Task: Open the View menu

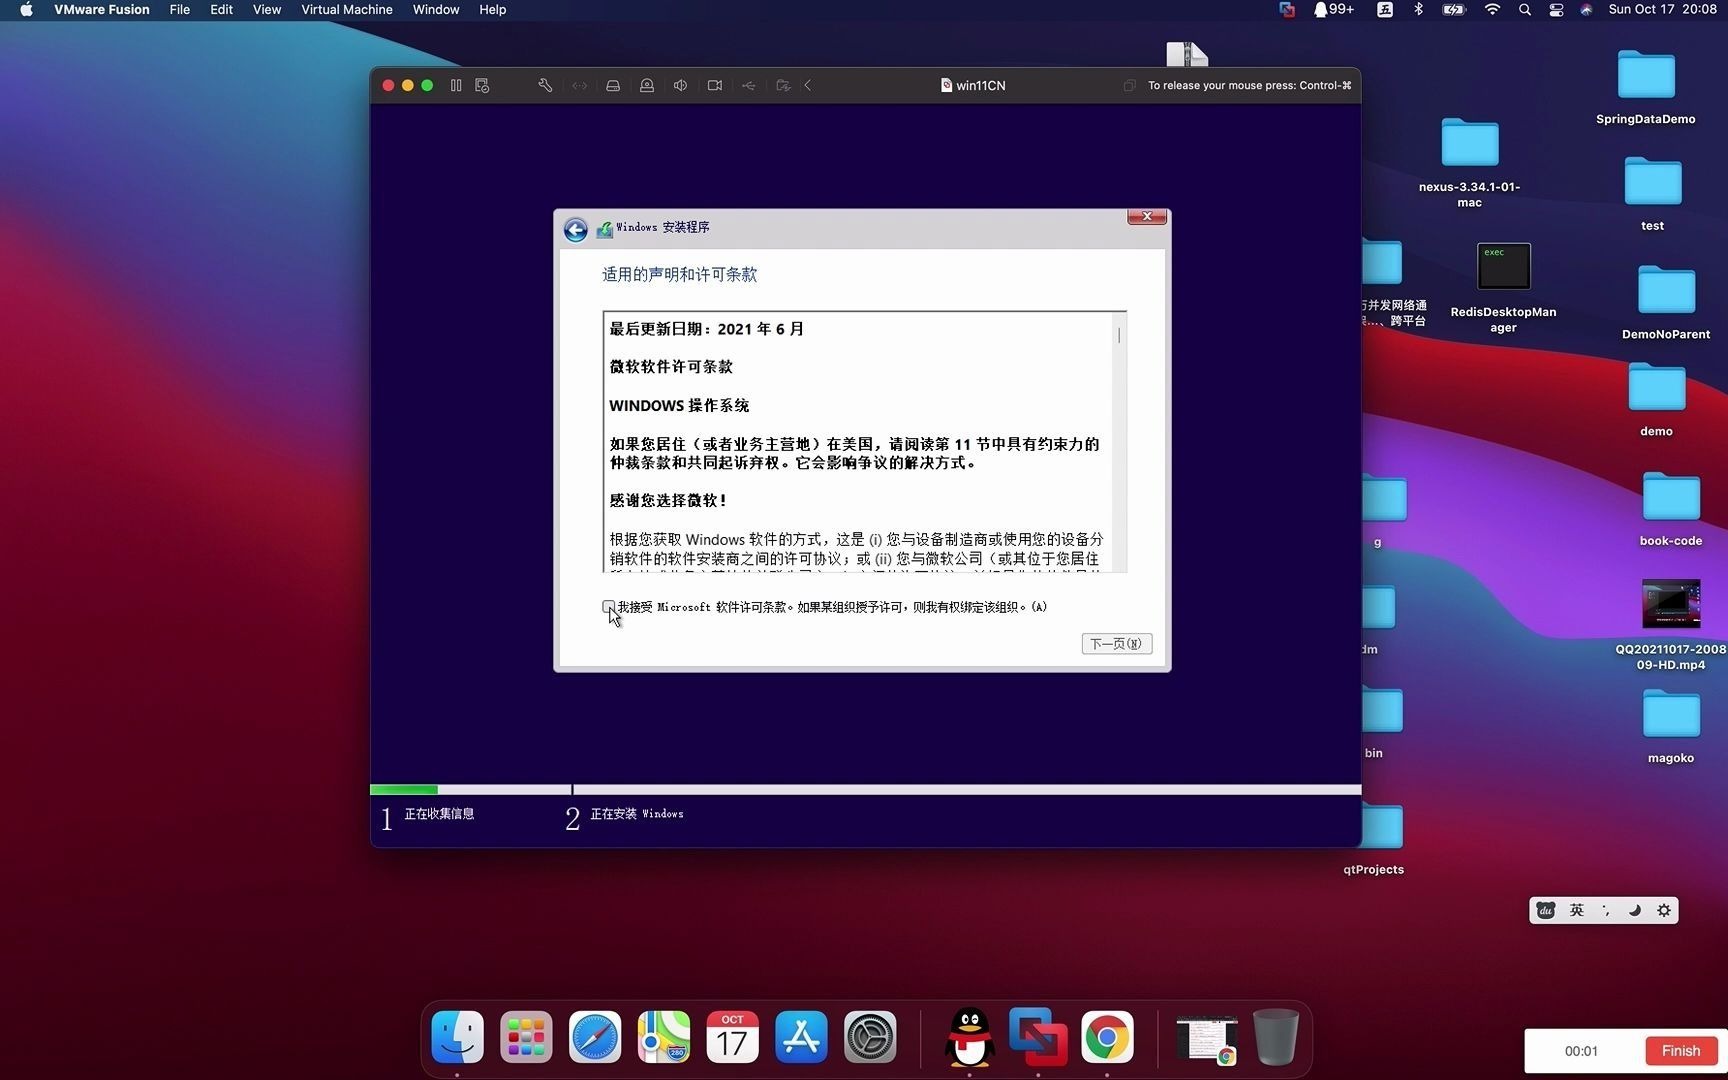Action: pyautogui.click(x=267, y=10)
